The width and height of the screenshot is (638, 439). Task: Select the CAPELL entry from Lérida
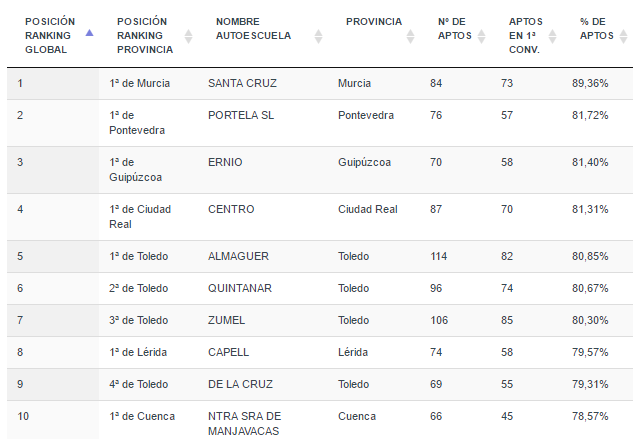click(228, 352)
